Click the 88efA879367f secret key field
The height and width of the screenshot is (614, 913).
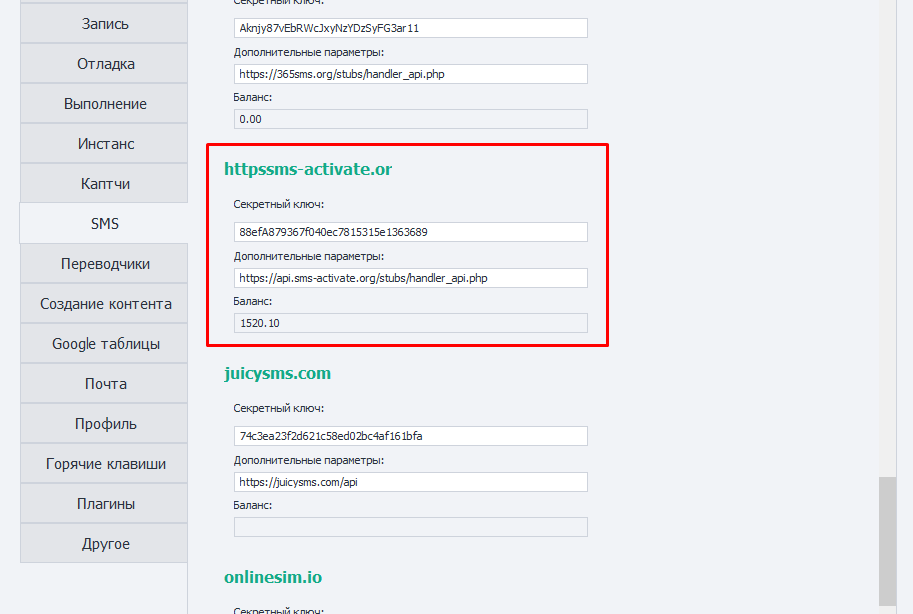[411, 232]
